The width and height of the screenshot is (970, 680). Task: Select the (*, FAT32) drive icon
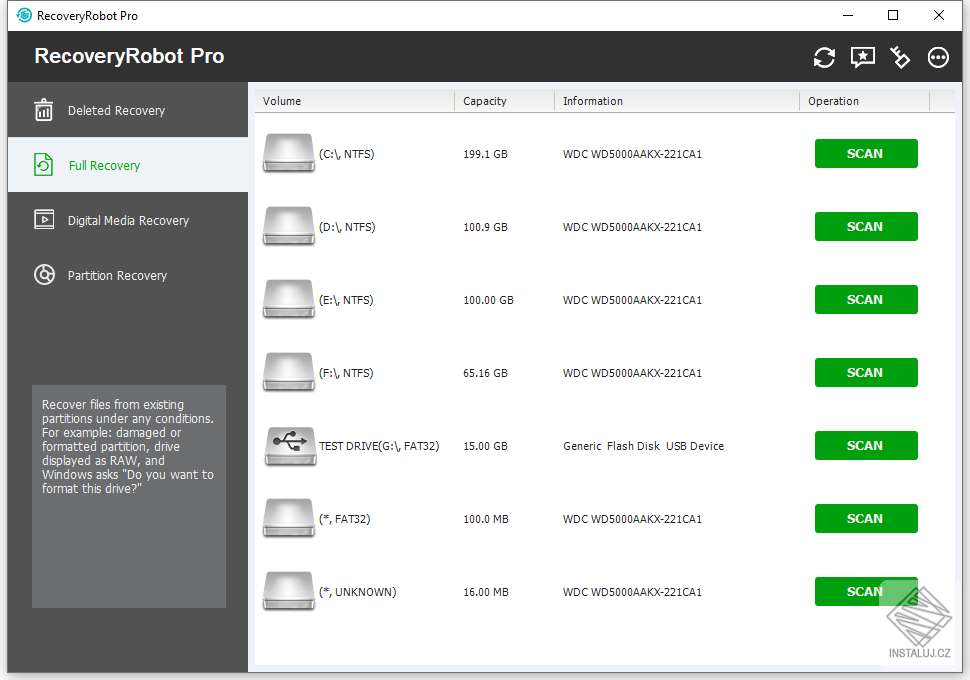pos(289,519)
